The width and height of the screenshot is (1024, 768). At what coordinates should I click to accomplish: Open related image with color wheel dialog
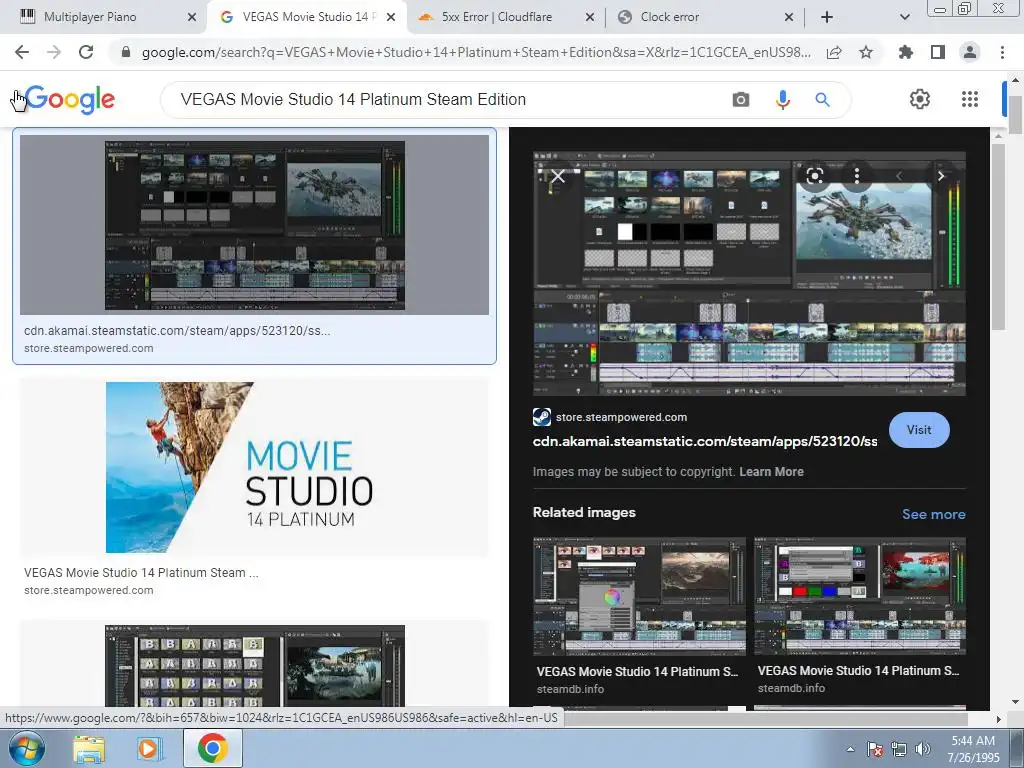click(639, 596)
